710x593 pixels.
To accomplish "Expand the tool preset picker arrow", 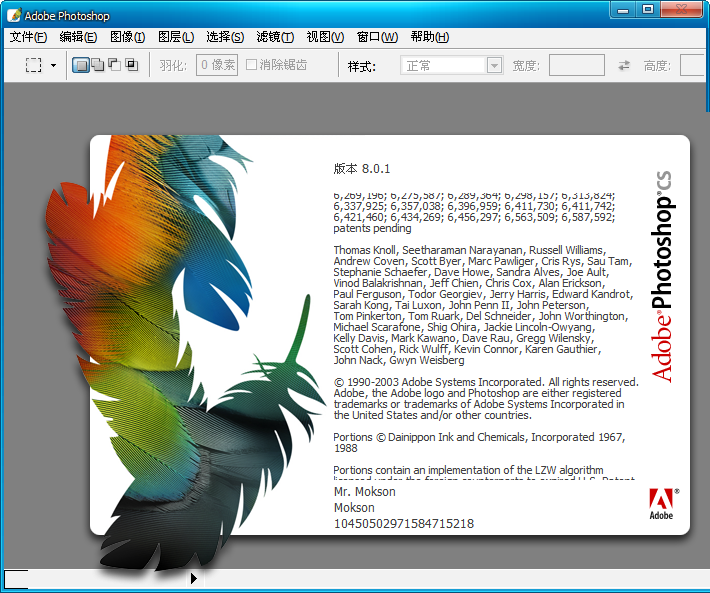I will [54, 66].
